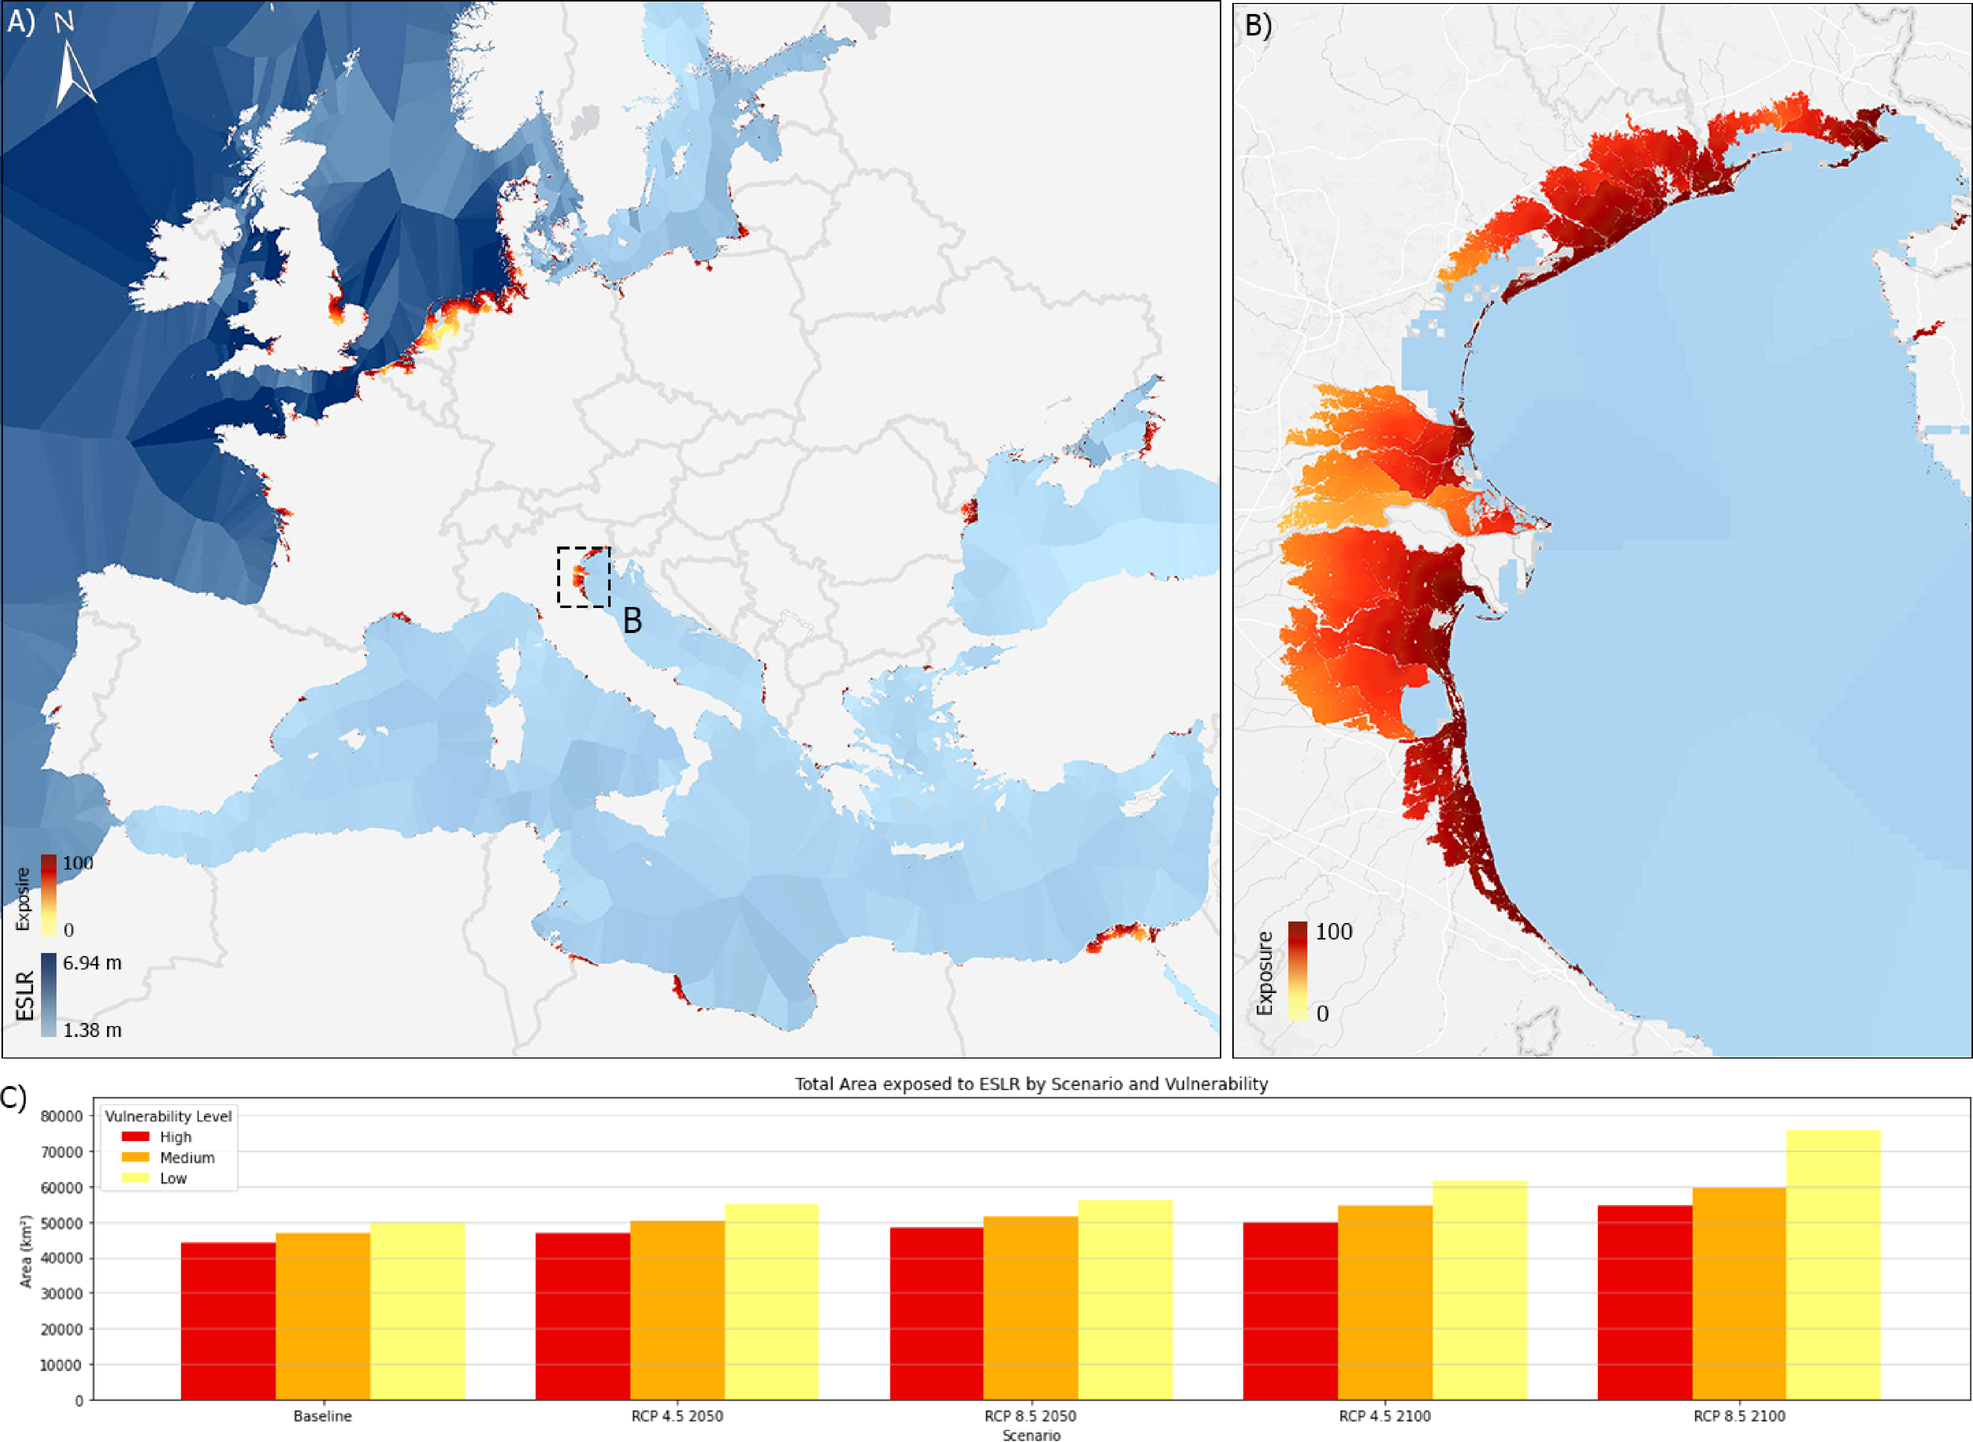
Task: Click the orange Medium legend swatch
Action: pyautogui.click(x=135, y=1157)
